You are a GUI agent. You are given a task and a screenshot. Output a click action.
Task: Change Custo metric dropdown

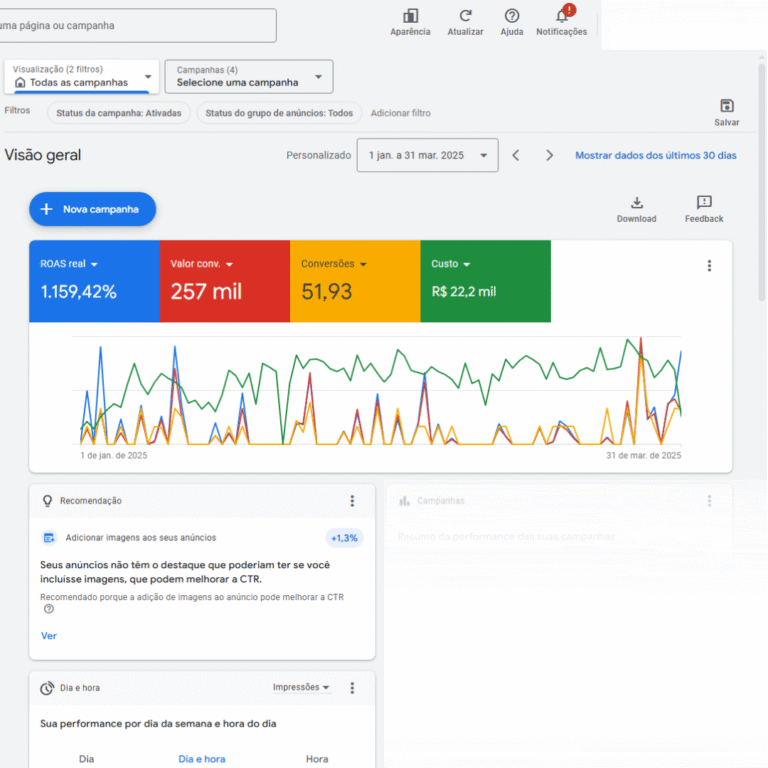(x=451, y=264)
